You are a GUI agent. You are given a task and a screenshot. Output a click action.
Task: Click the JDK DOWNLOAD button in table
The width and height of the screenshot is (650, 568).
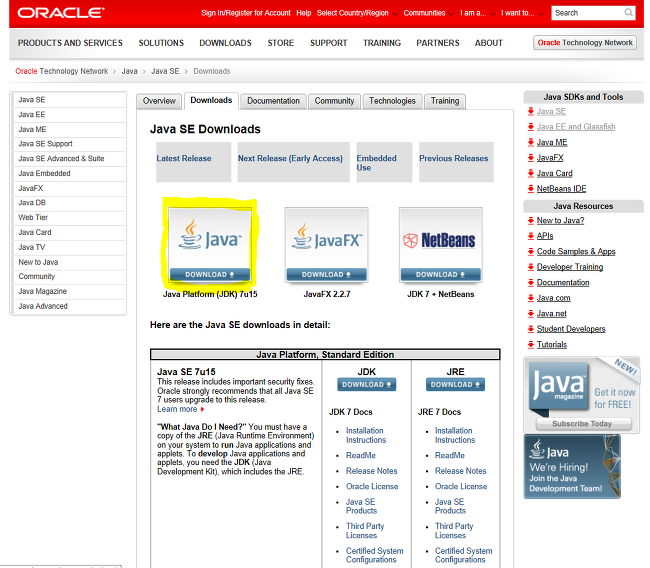pos(366,384)
